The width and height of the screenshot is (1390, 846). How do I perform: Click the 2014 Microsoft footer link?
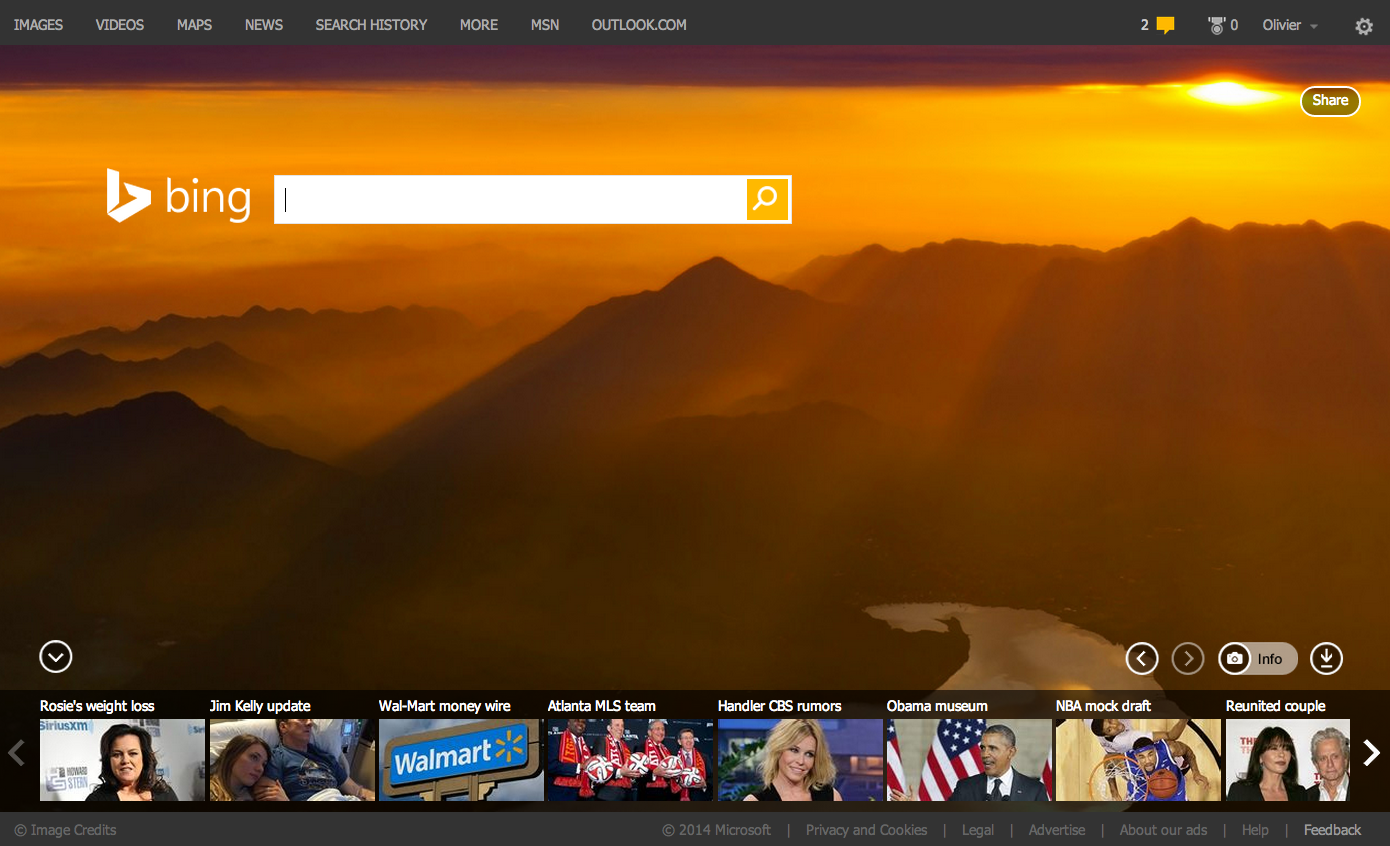tap(716, 830)
